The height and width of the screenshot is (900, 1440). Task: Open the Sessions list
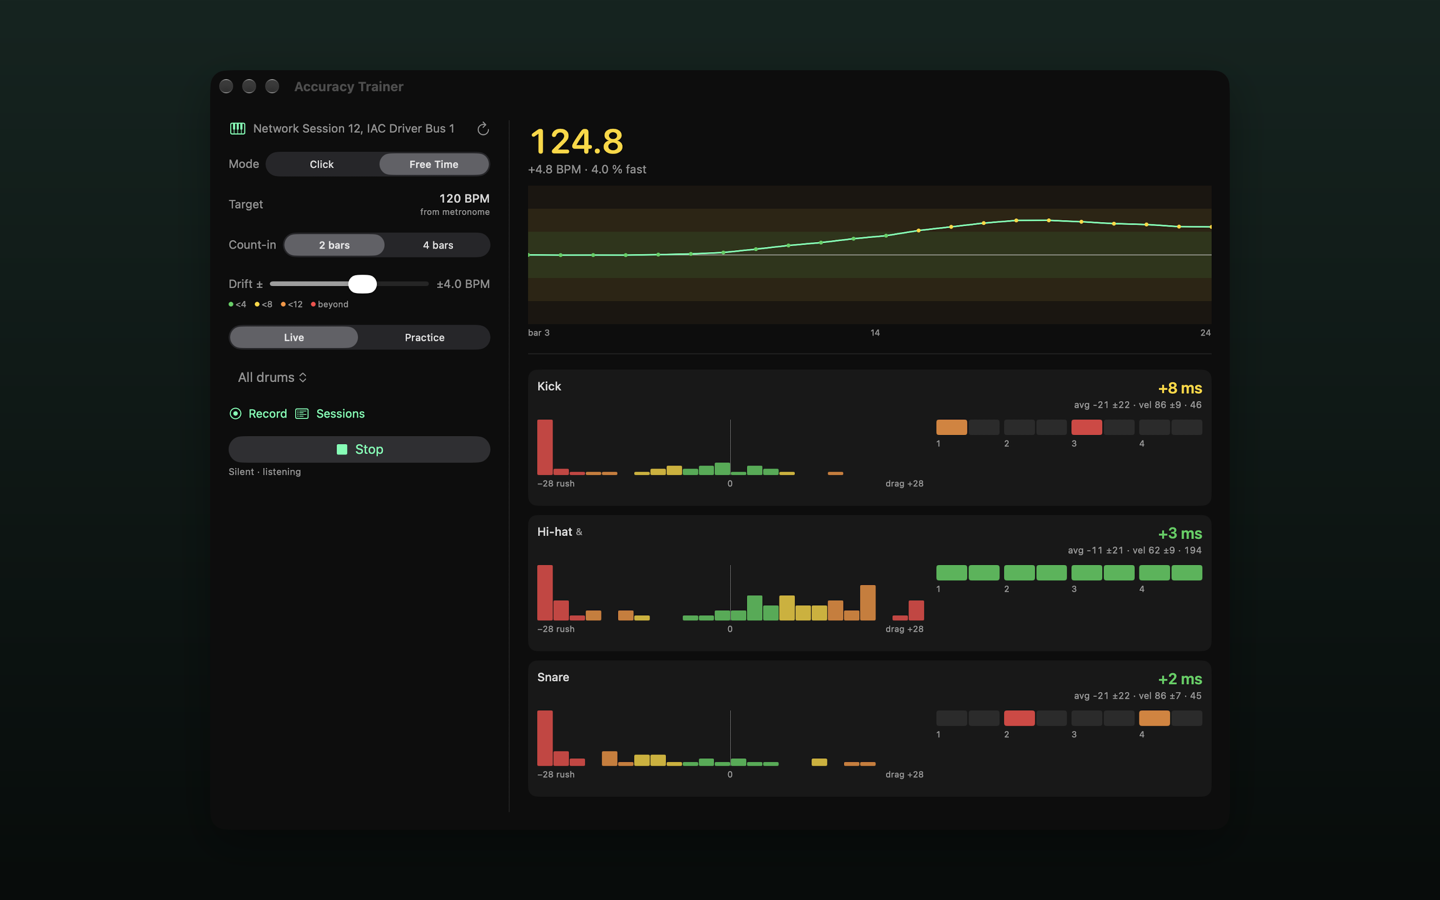coord(330,413)
